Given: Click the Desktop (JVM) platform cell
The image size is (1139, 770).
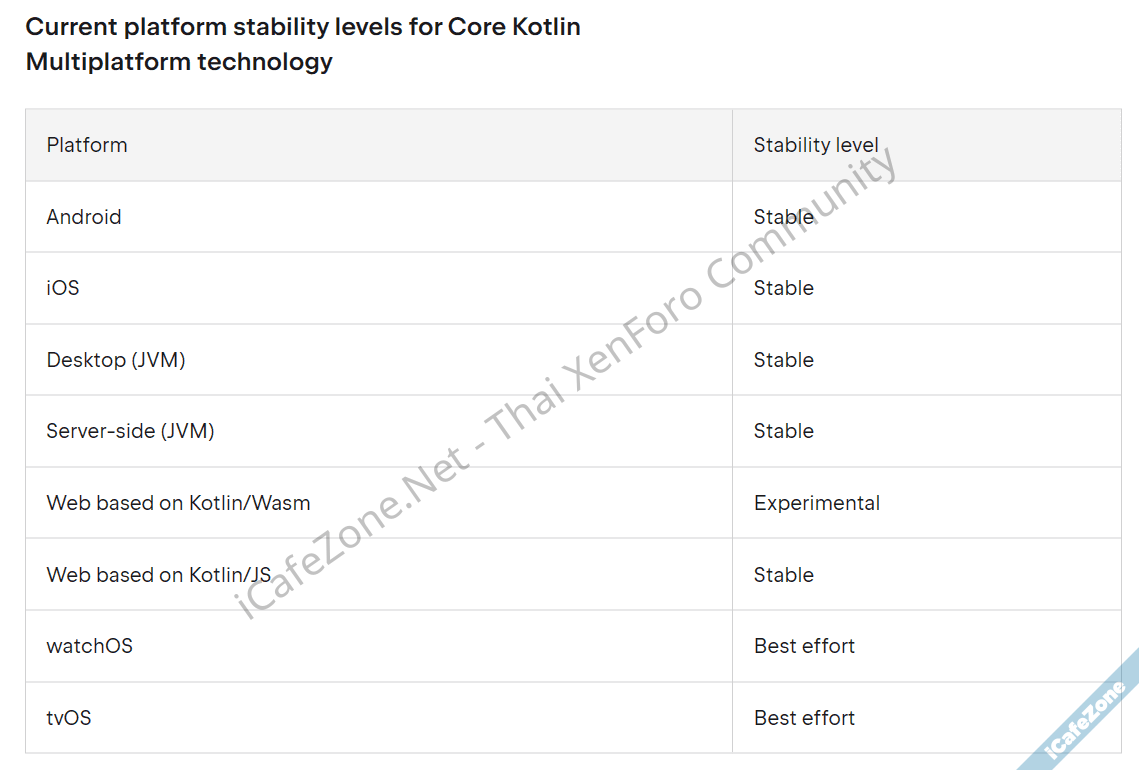Looking at the screenshot, I should [x=116, y=360].
